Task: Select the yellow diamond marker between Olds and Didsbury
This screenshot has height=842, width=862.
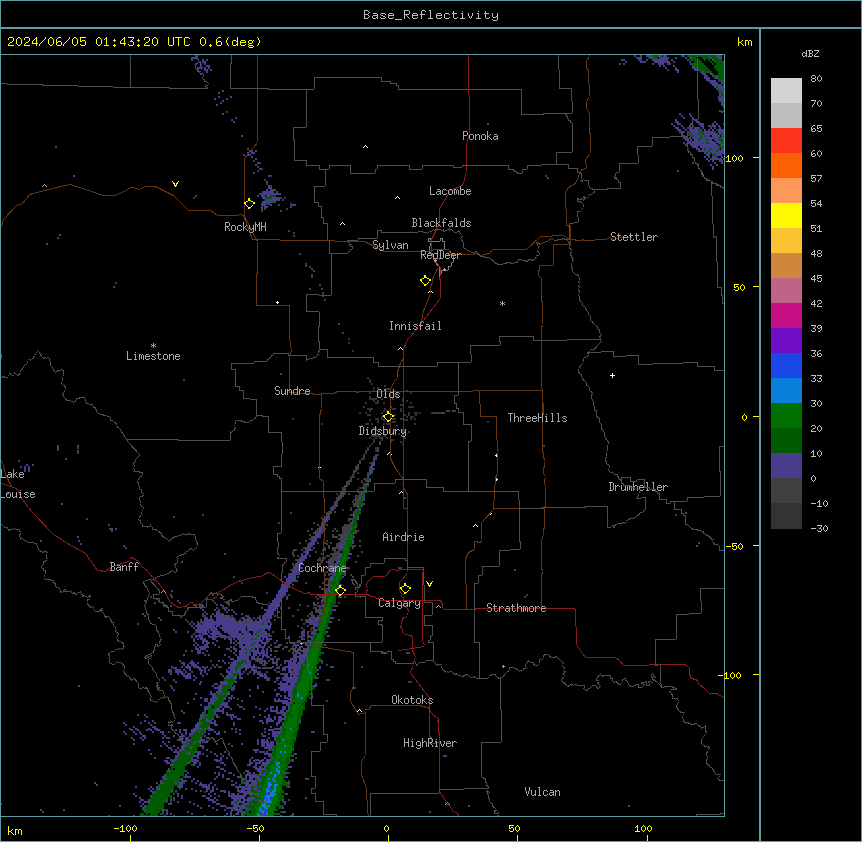Action: 388,417
